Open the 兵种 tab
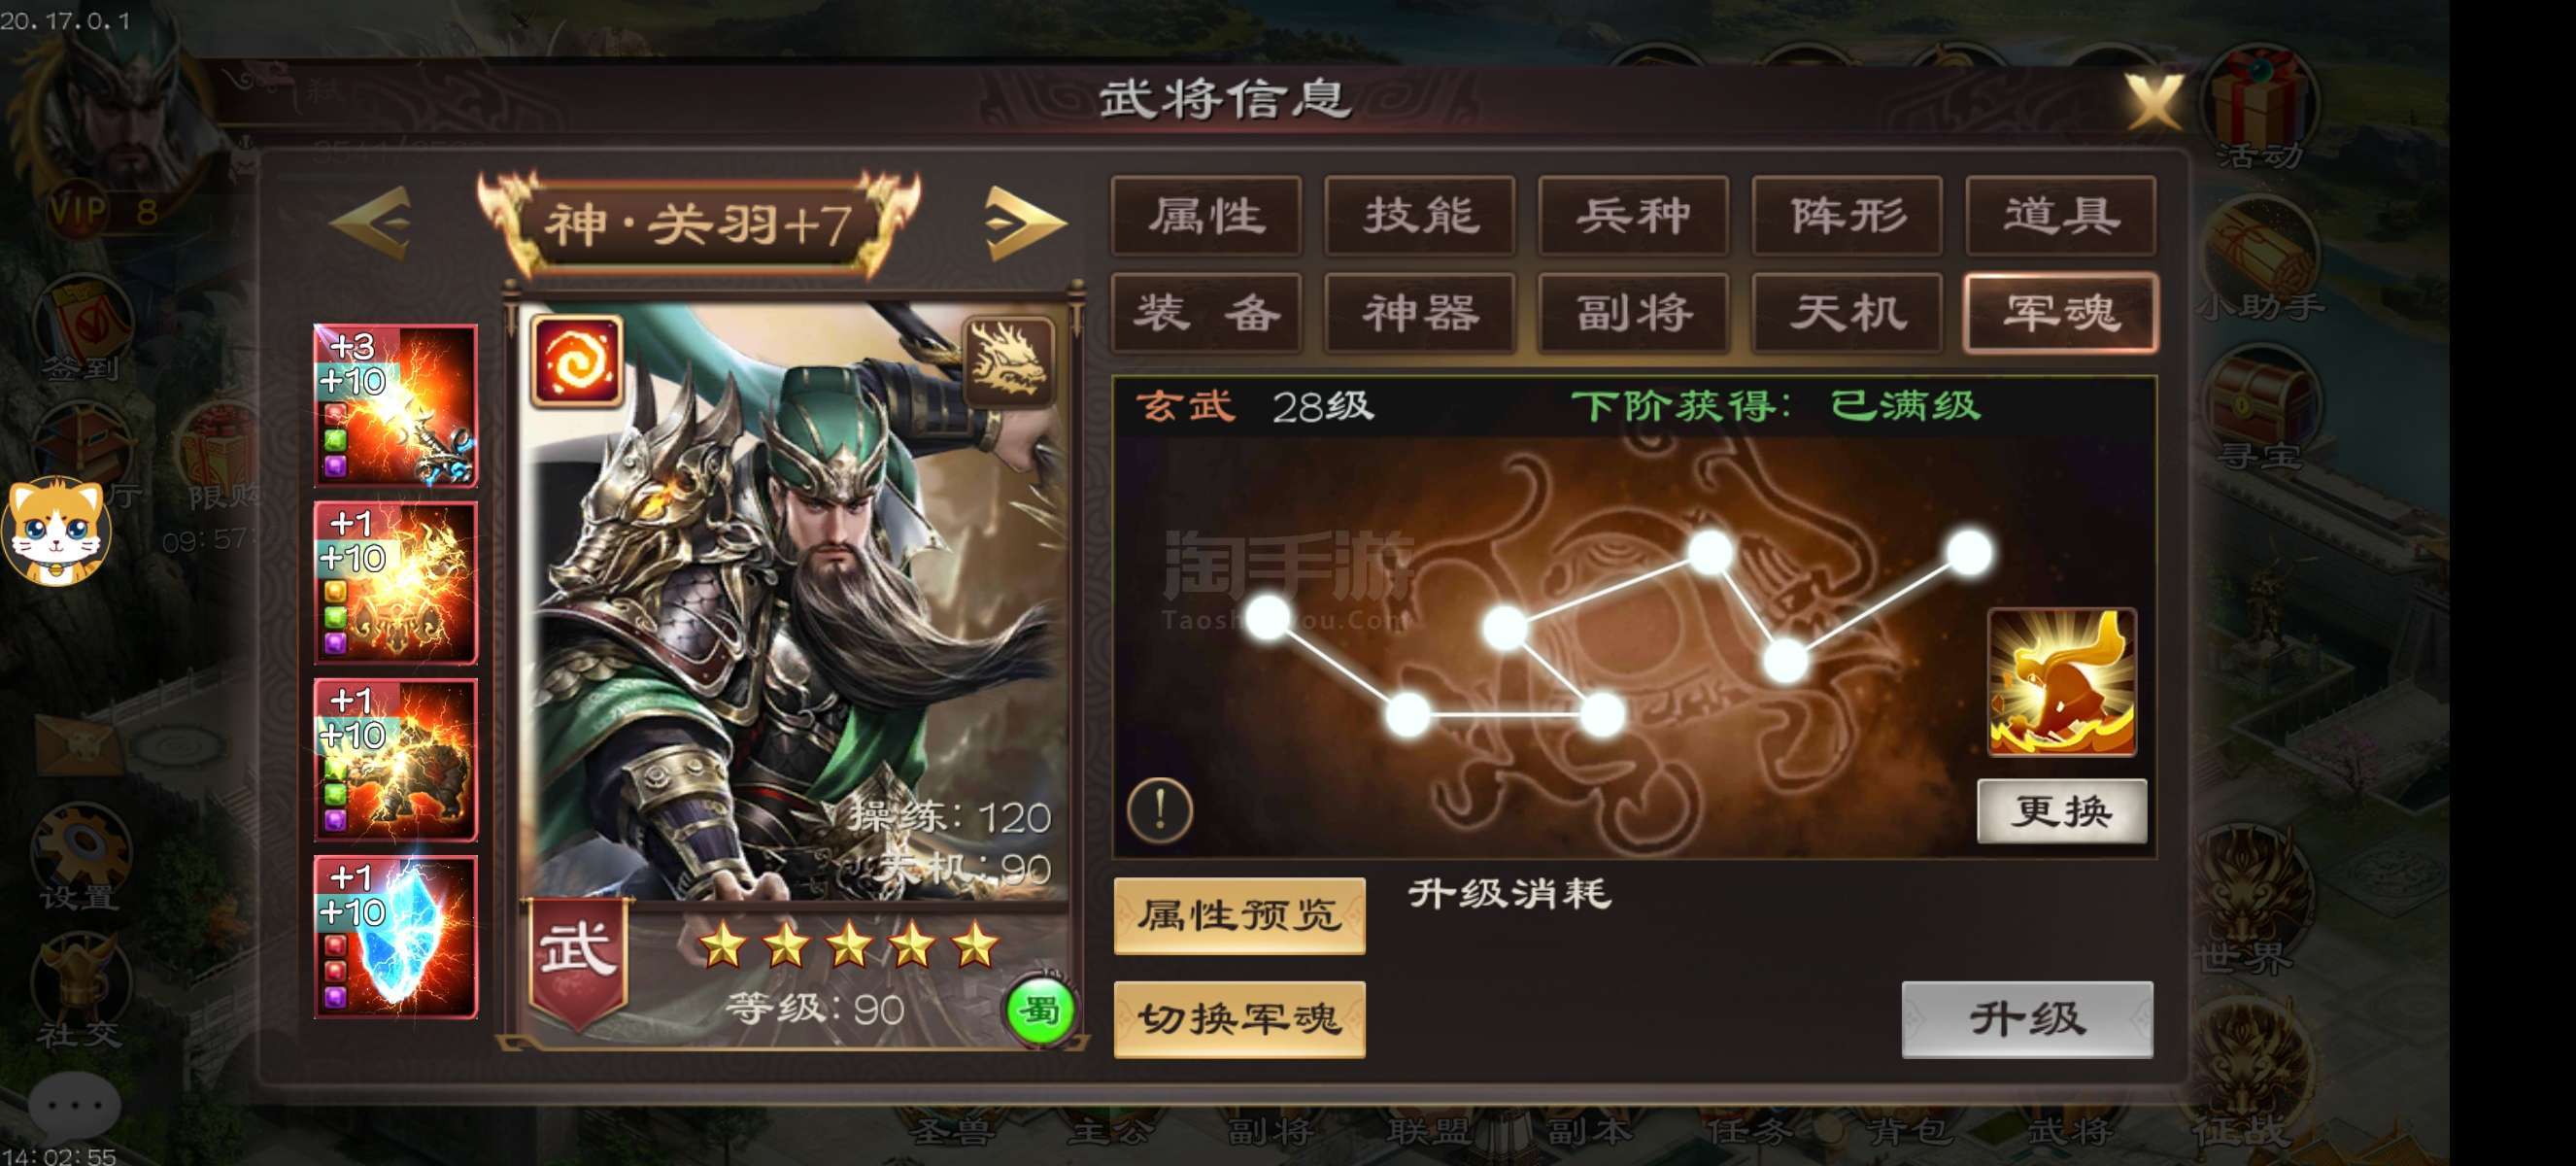This screenshot has height=1166, width=2576. click(x=1634, y=216)
